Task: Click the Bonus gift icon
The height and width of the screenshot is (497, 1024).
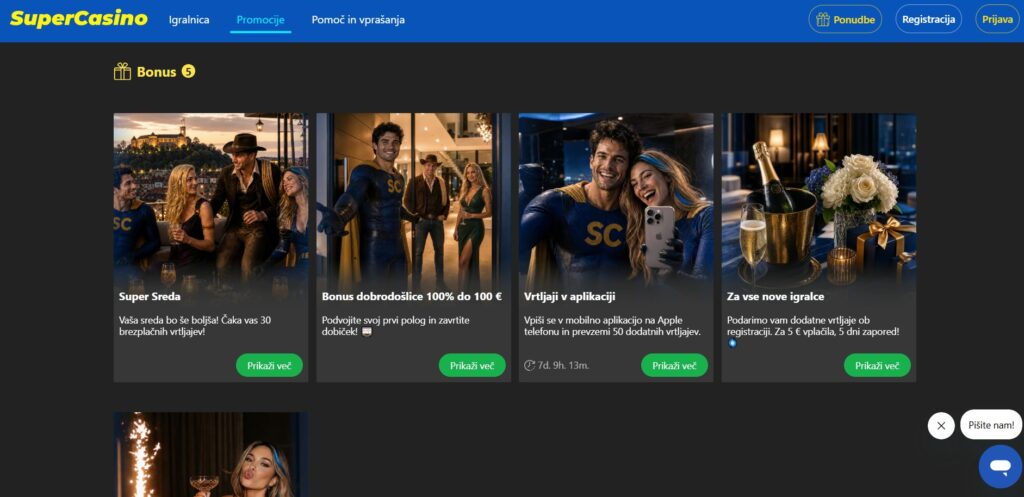Action: pyautogui.click(x=122, y=71)
